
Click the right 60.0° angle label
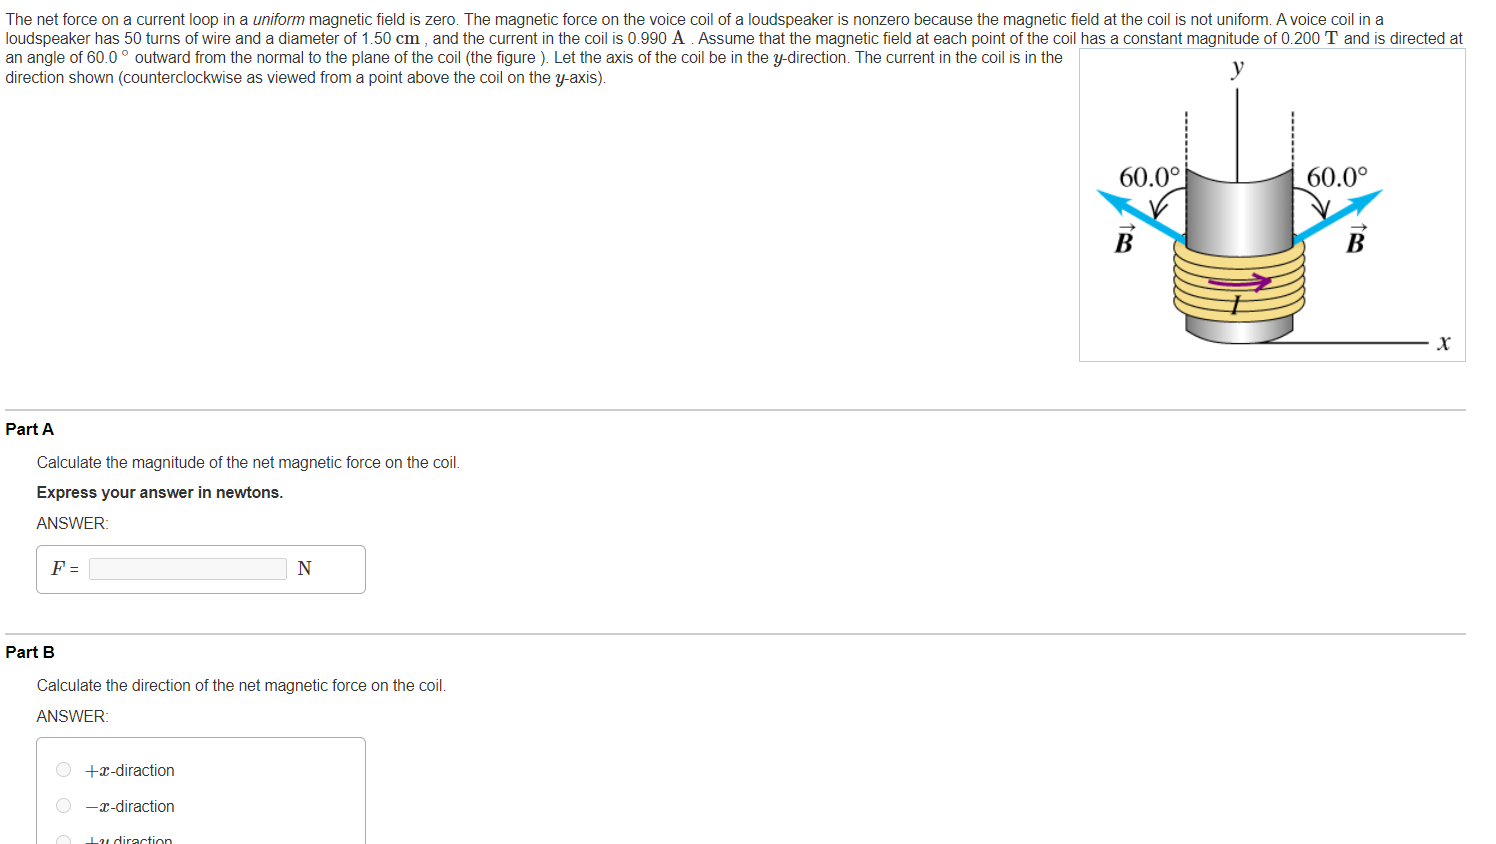click(x=1337, y=177)
